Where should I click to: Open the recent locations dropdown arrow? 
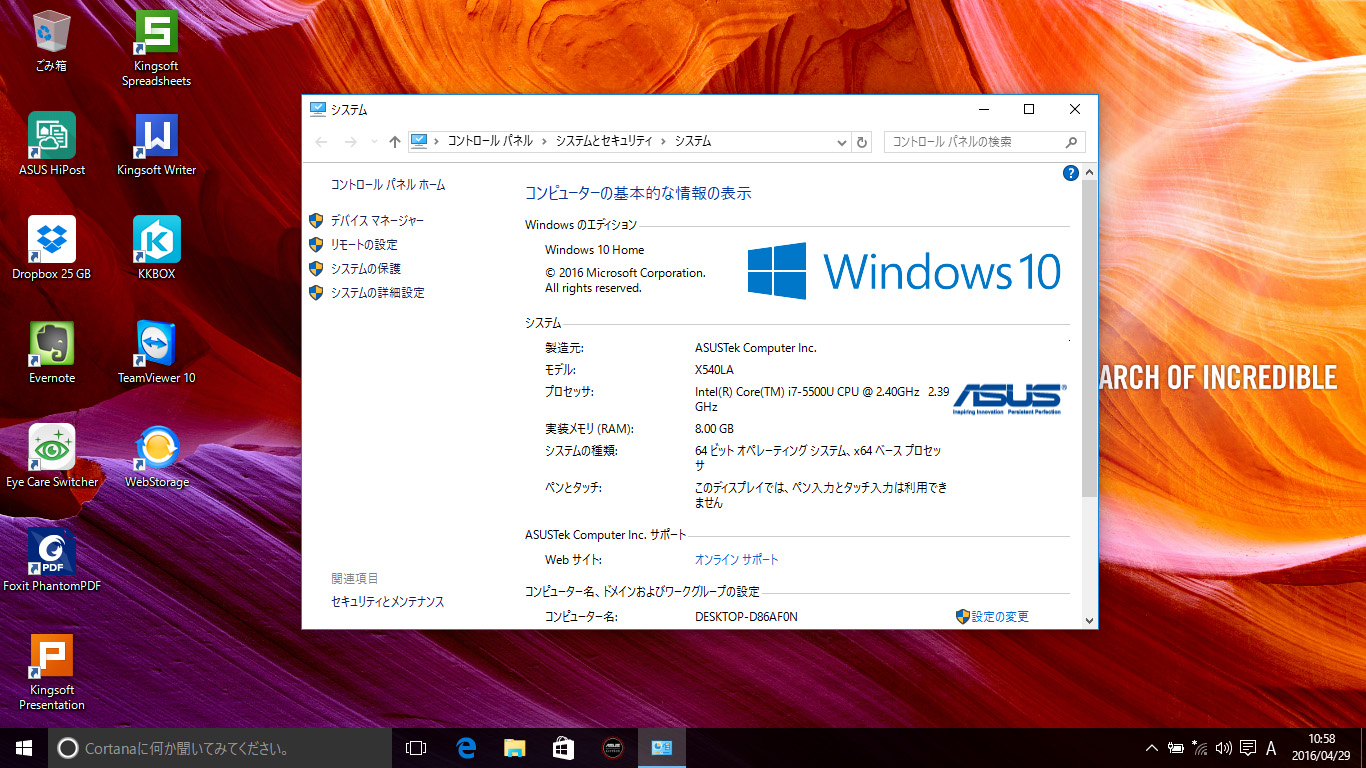(x=374, y=142)
